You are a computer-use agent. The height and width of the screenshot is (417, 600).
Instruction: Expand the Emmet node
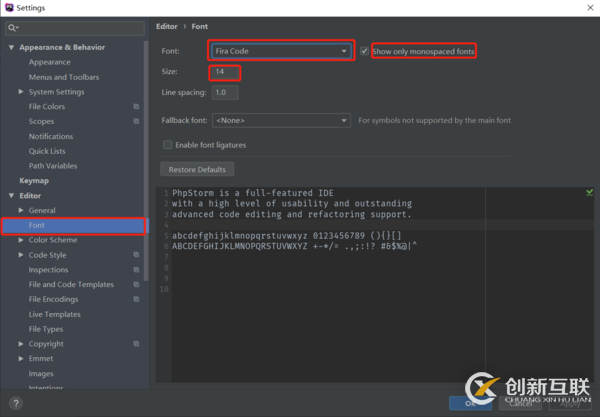coord(21,358)
